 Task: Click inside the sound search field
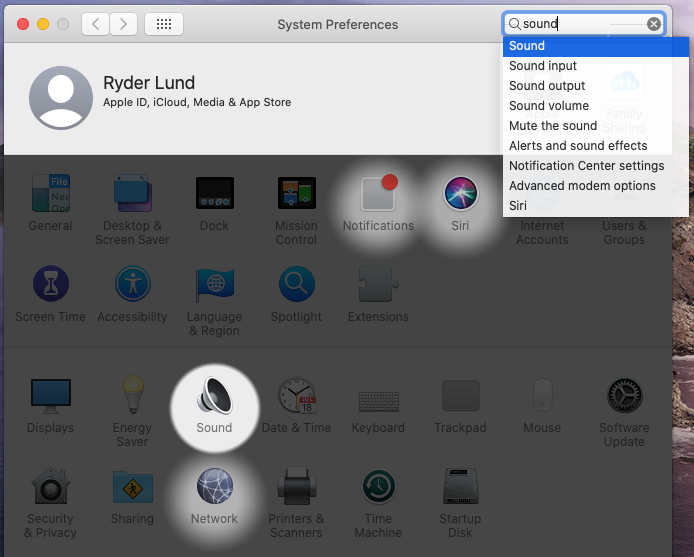(583, 23)
